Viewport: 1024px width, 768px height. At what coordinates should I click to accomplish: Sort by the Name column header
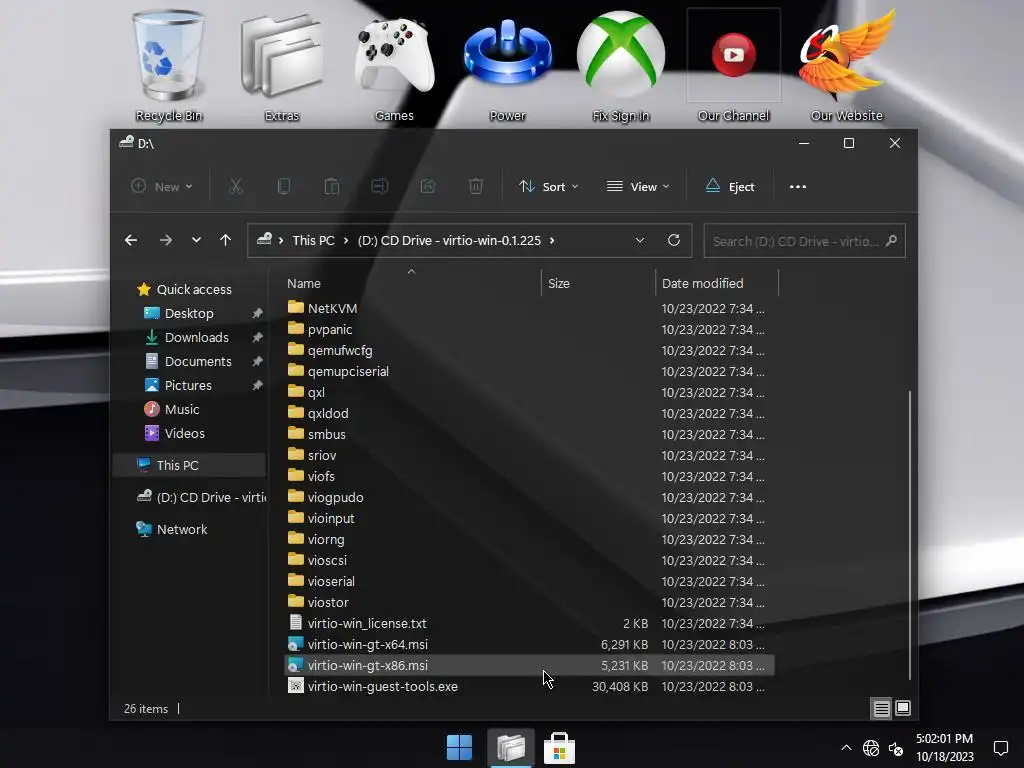411,283
